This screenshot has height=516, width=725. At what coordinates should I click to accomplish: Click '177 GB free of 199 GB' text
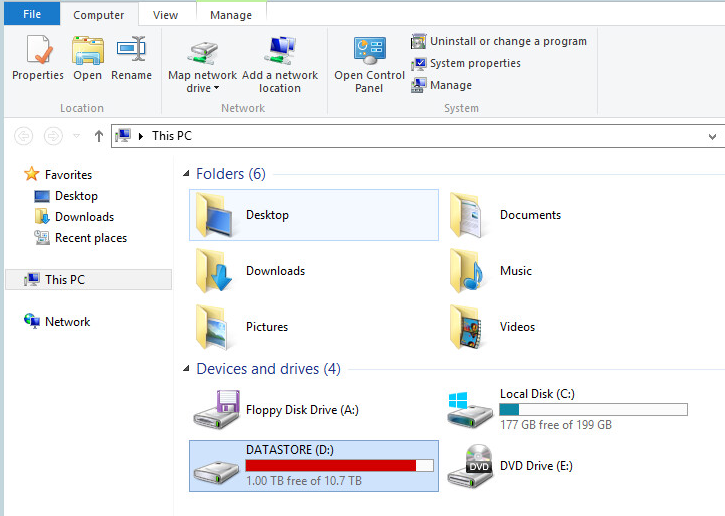point(556,424)
